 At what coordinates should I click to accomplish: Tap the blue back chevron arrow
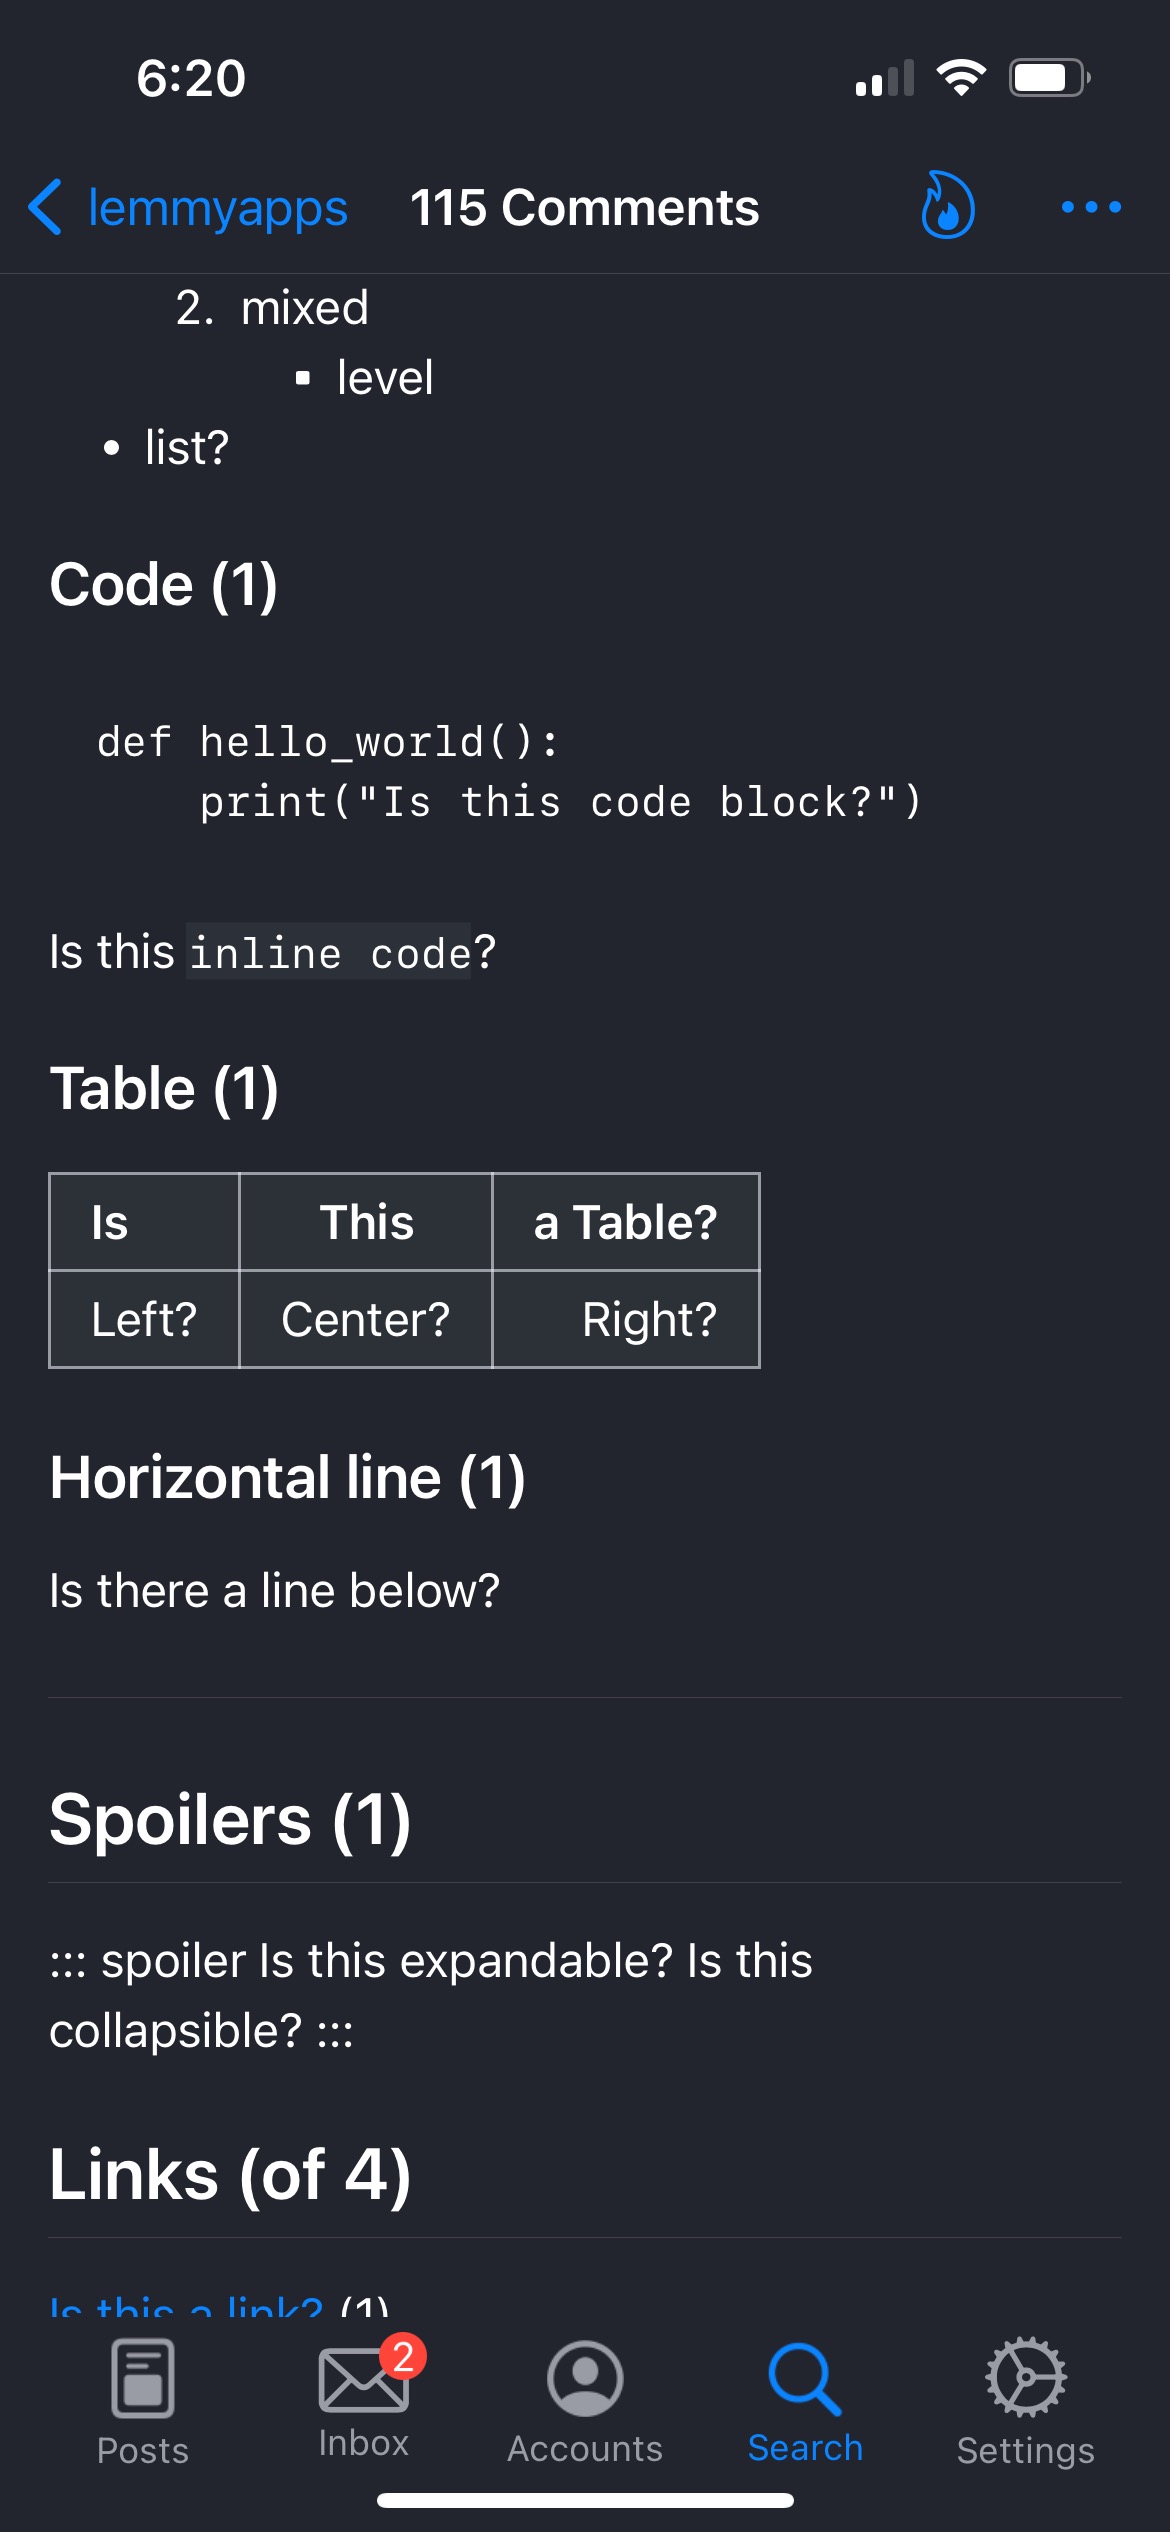click(x=46, y=207)
